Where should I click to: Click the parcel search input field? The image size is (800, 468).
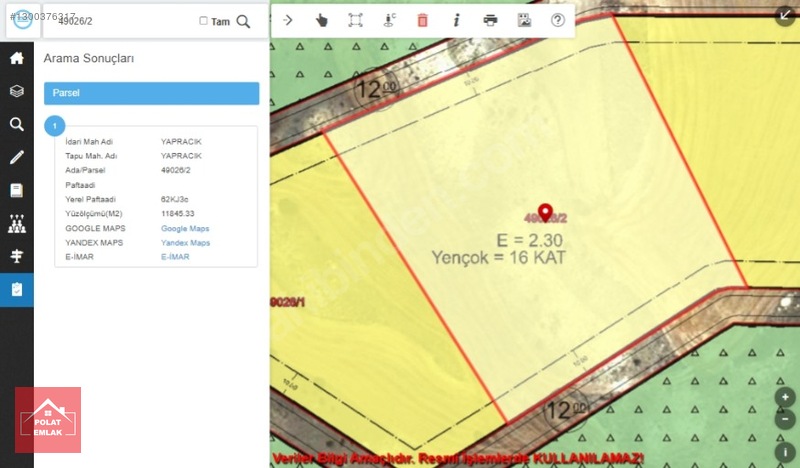pyautogui.click(x=120, y=21)
